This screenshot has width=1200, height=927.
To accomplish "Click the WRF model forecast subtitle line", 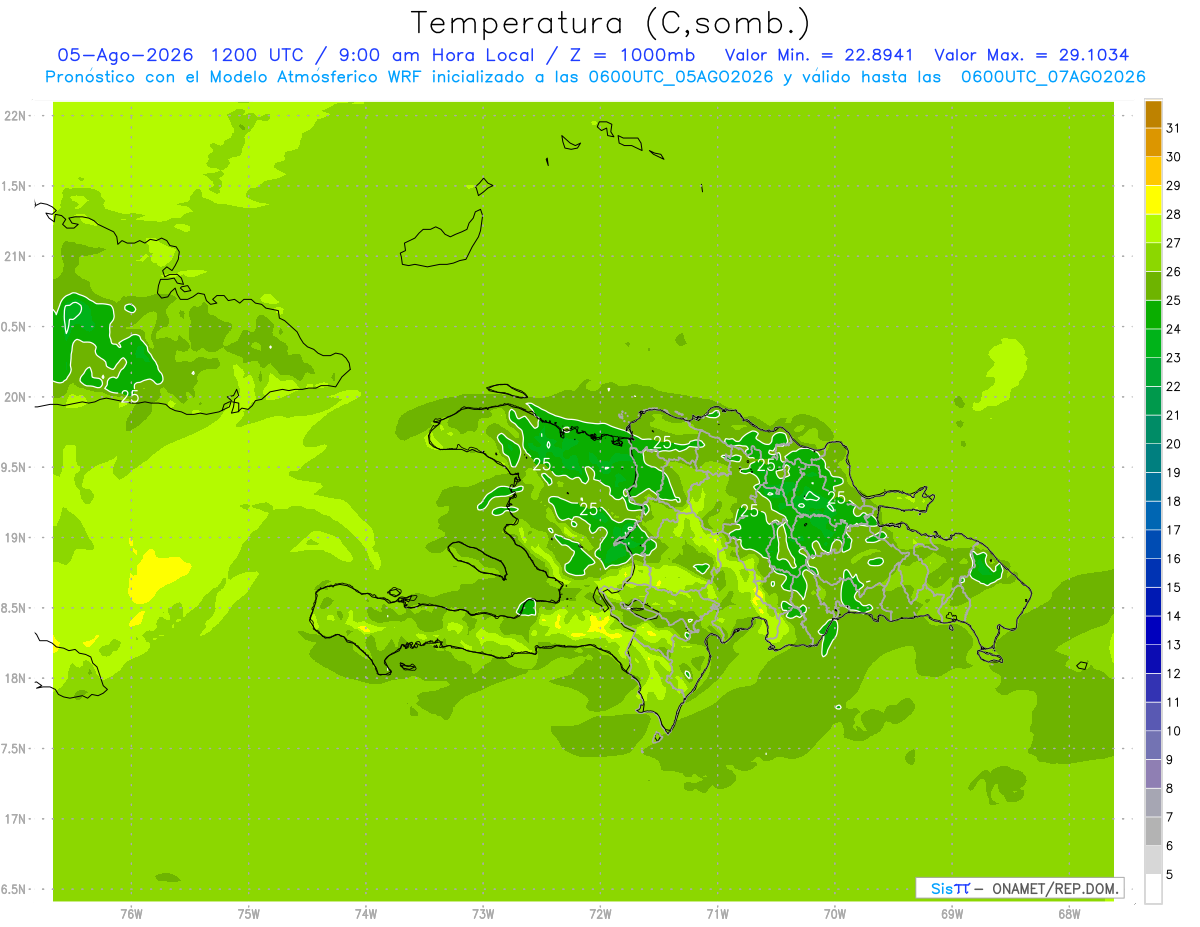I will (595, 77).
